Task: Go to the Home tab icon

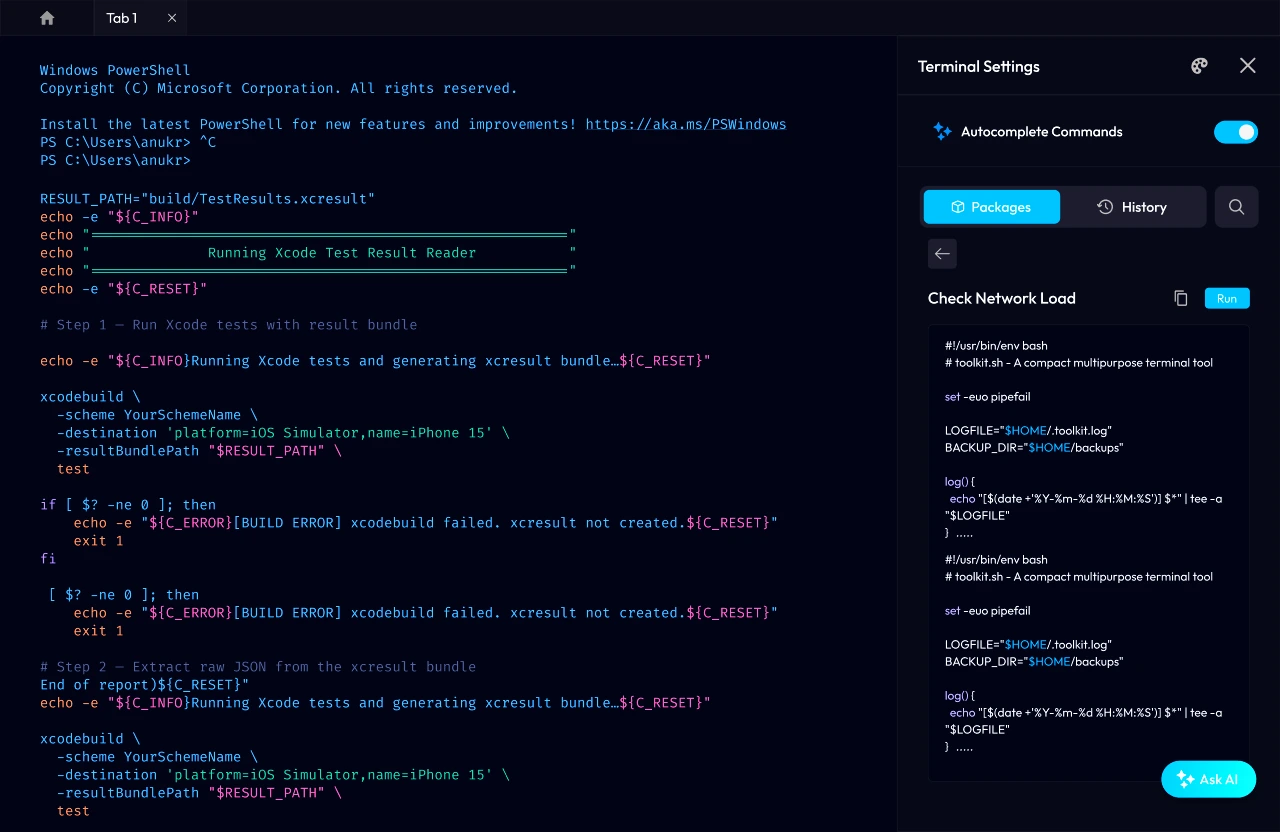Action: (x=47, y=18)
